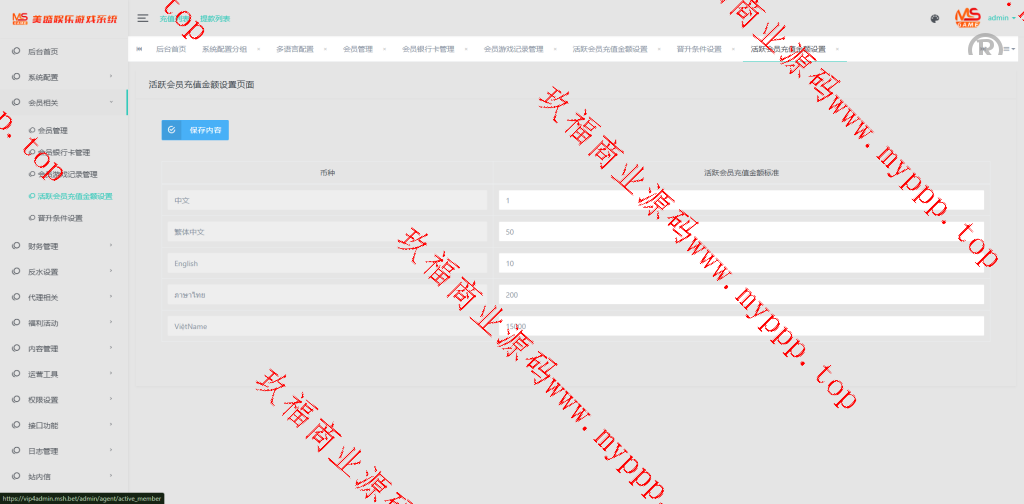This screenshot has height=504, width=1024.
Task: Click the 保存内容 save button
Action: tap(195, 130)
